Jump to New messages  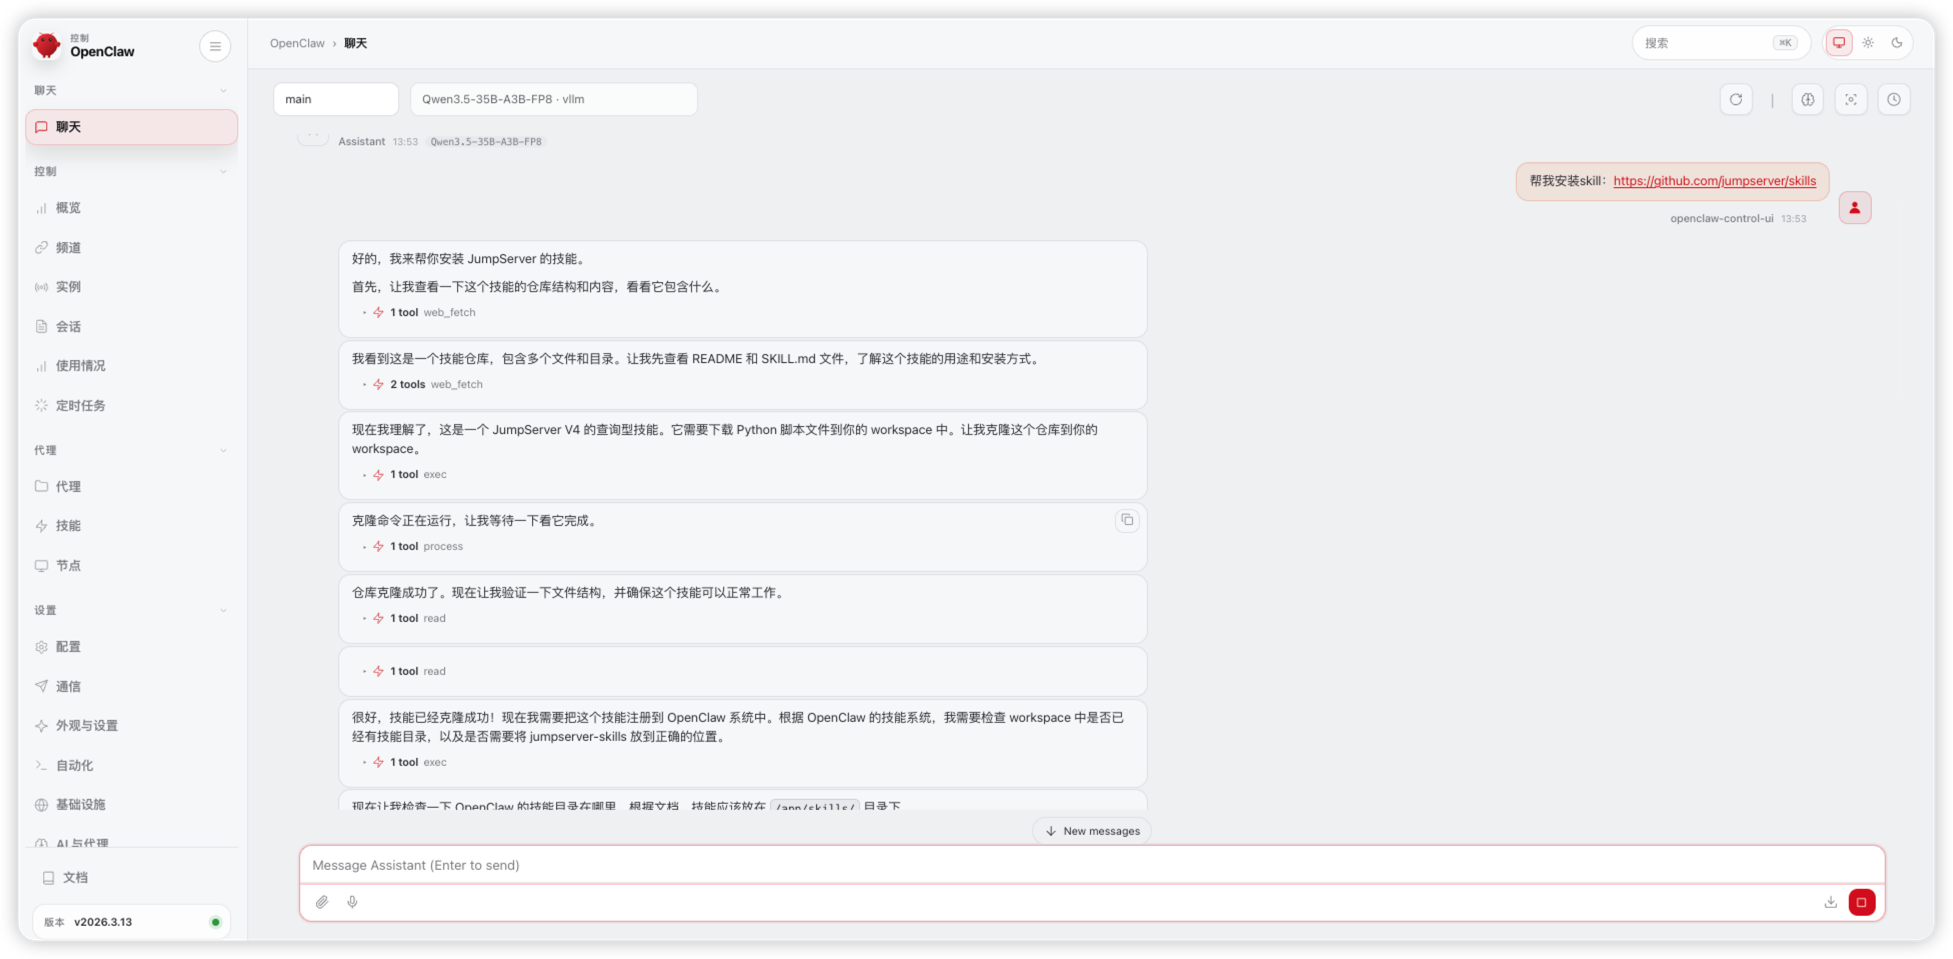tap(1092, 831)
